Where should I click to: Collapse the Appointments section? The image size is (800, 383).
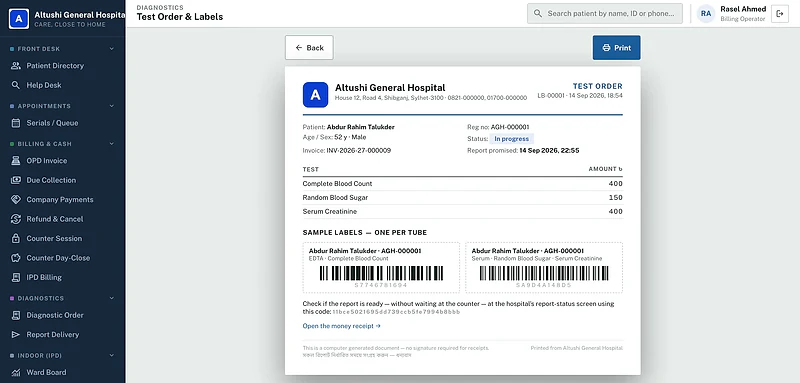(112, 106)
